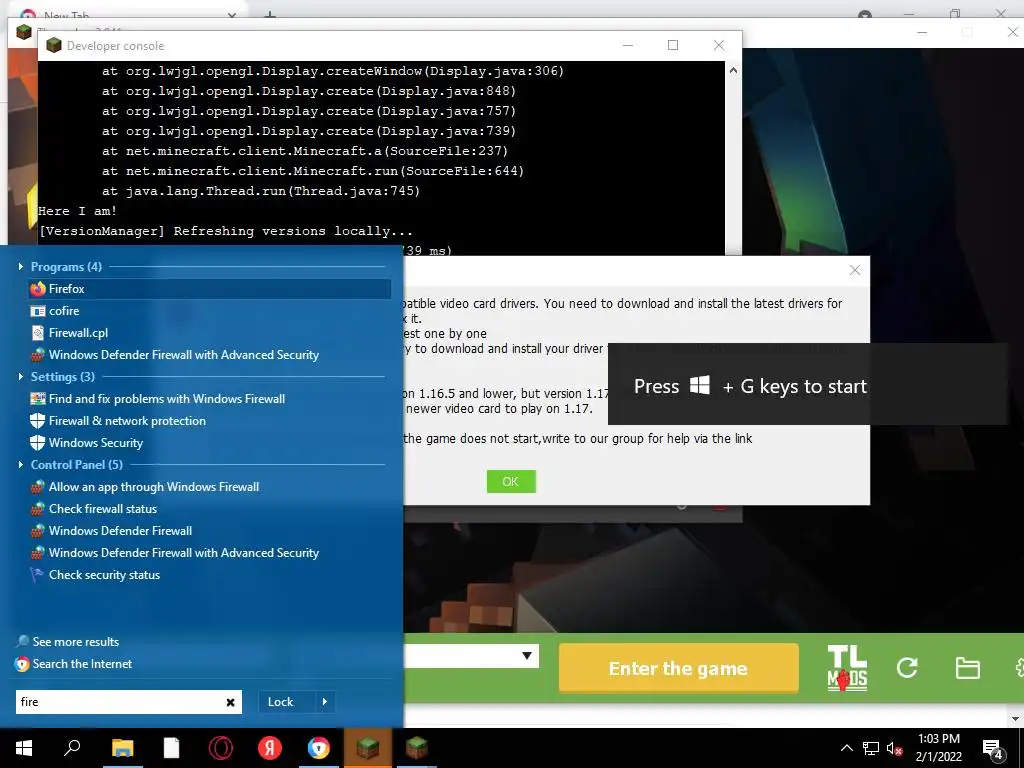
Task: Open the blank document taskbar icon
Action: pos(171,748)
